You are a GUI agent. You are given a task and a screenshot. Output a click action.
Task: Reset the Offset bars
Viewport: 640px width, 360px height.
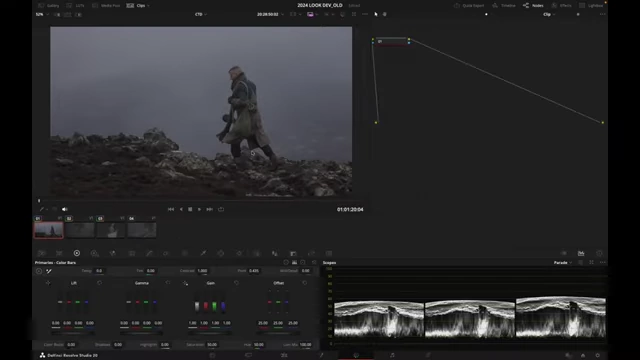point(304,283)
